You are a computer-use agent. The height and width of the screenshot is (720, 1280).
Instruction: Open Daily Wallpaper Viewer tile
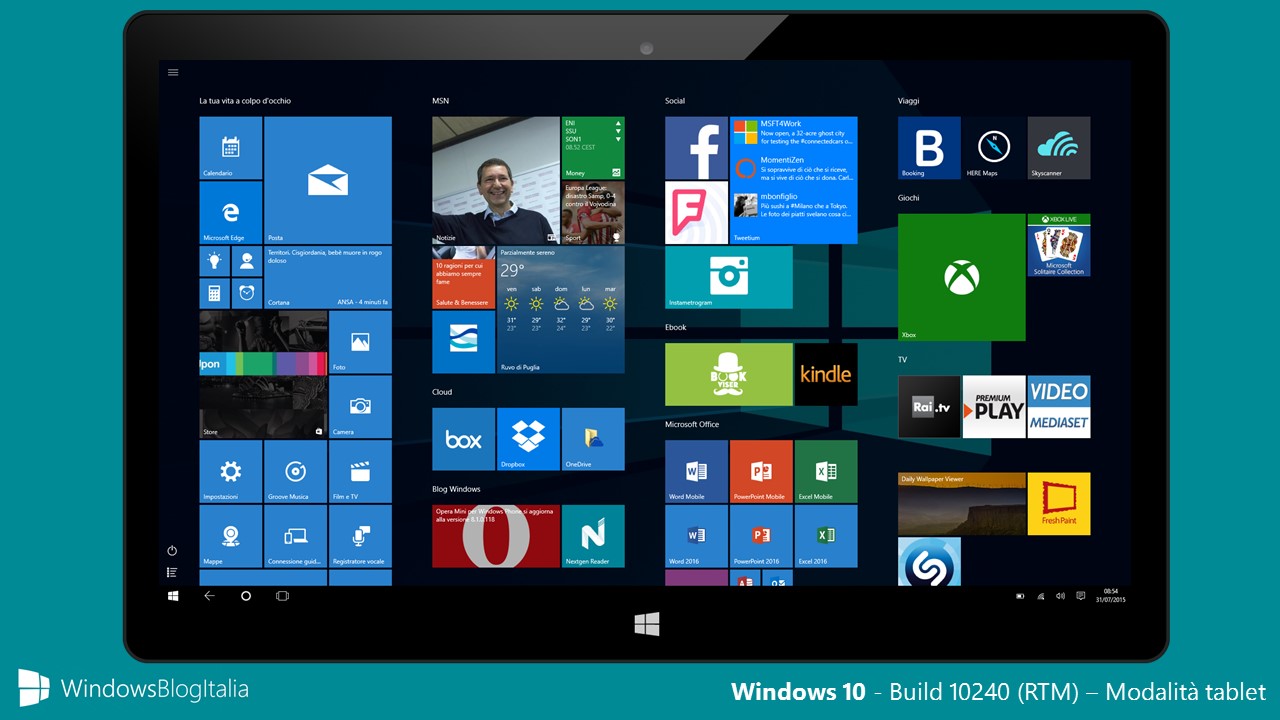(962, 504)
